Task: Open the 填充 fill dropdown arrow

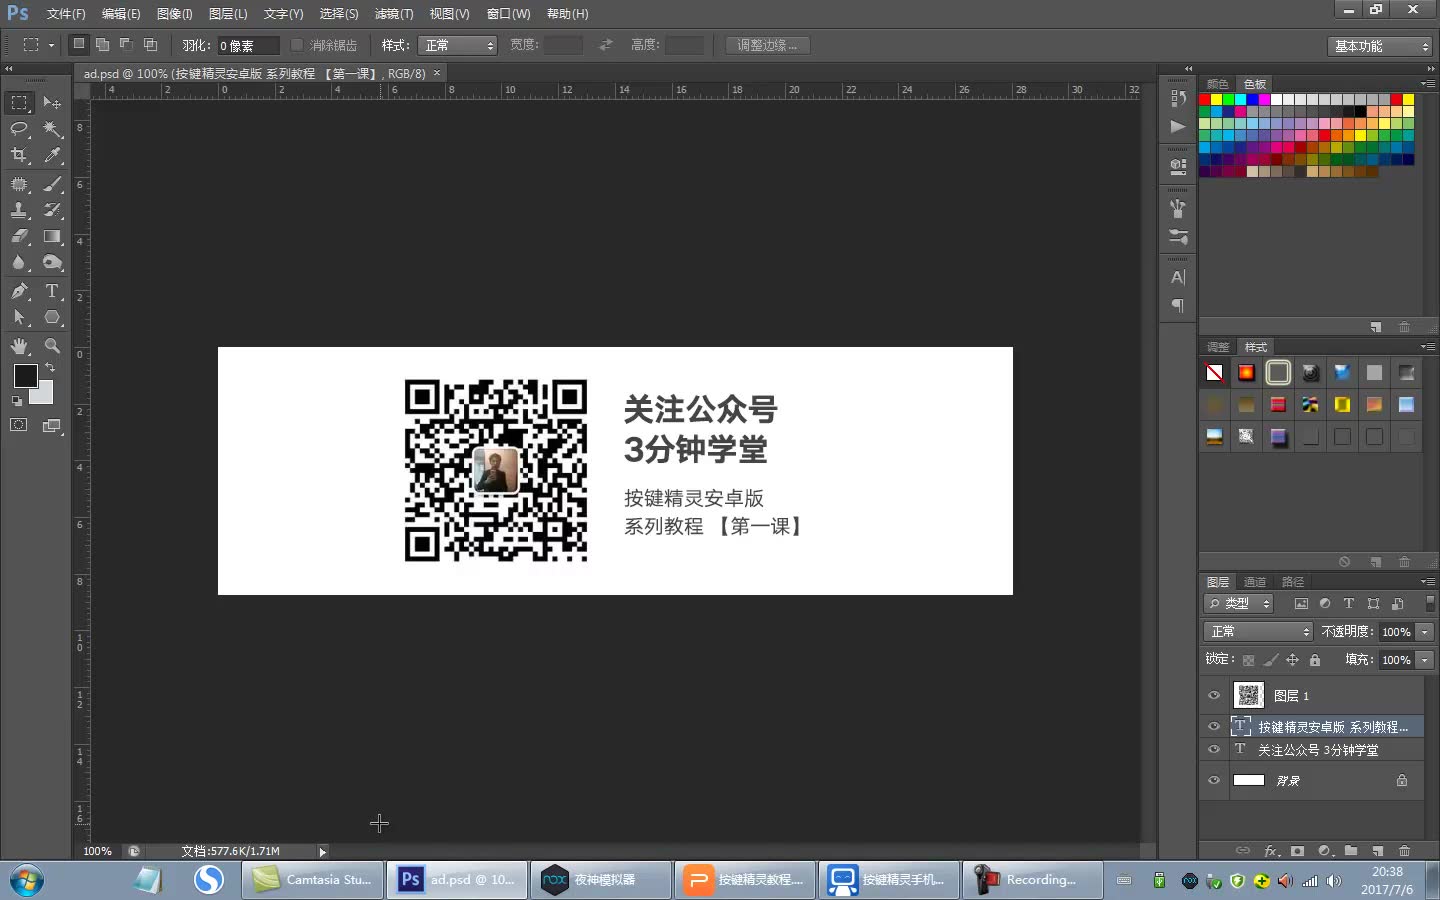Action: coord(1425,660)
